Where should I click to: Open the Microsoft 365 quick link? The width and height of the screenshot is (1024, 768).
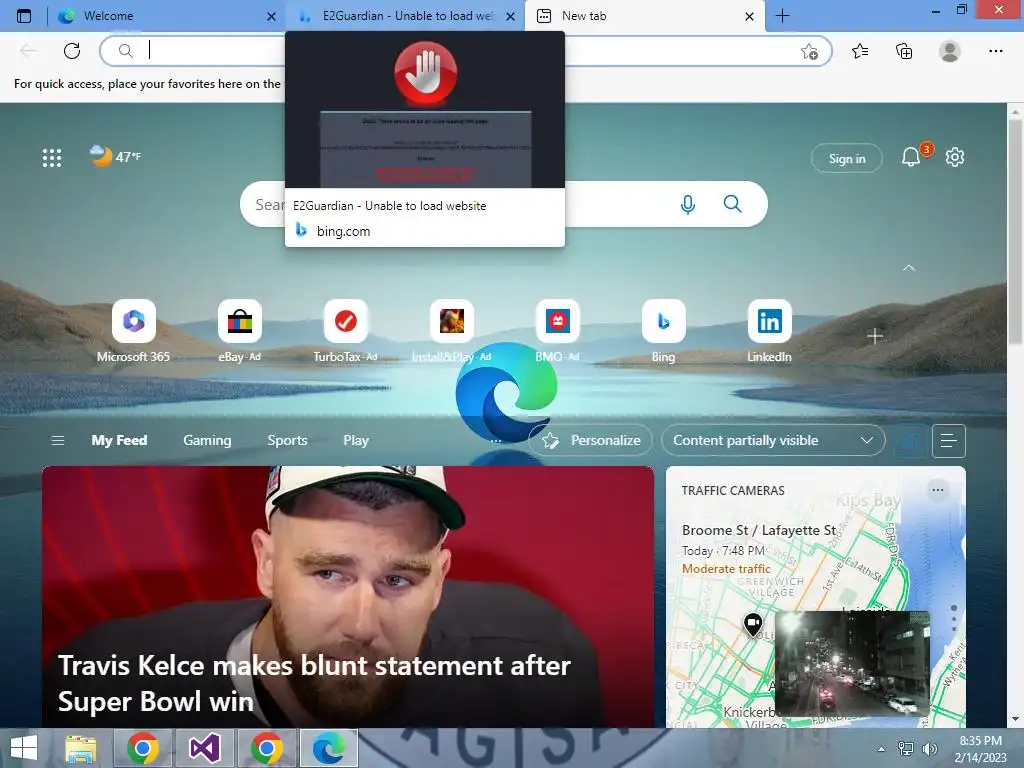coord(133,330)
